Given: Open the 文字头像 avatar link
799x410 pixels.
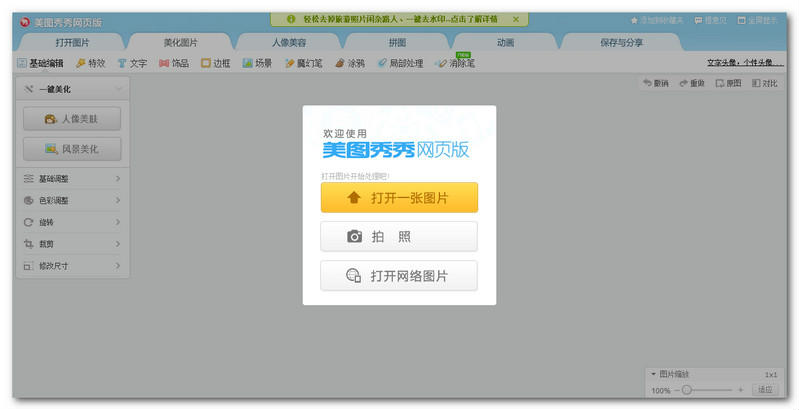Looking at the screenshot, I should click(744, 63).
